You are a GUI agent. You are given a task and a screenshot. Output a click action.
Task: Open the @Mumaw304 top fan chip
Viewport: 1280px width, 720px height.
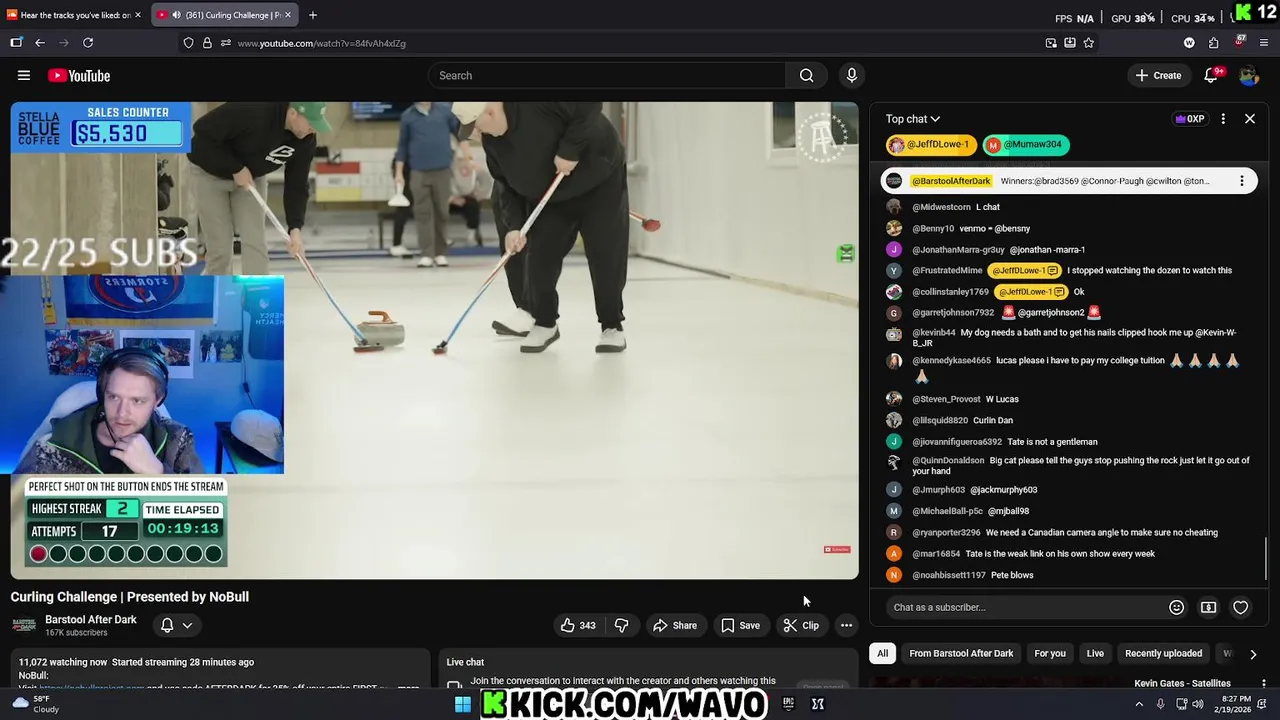(x=1026, y=145)
